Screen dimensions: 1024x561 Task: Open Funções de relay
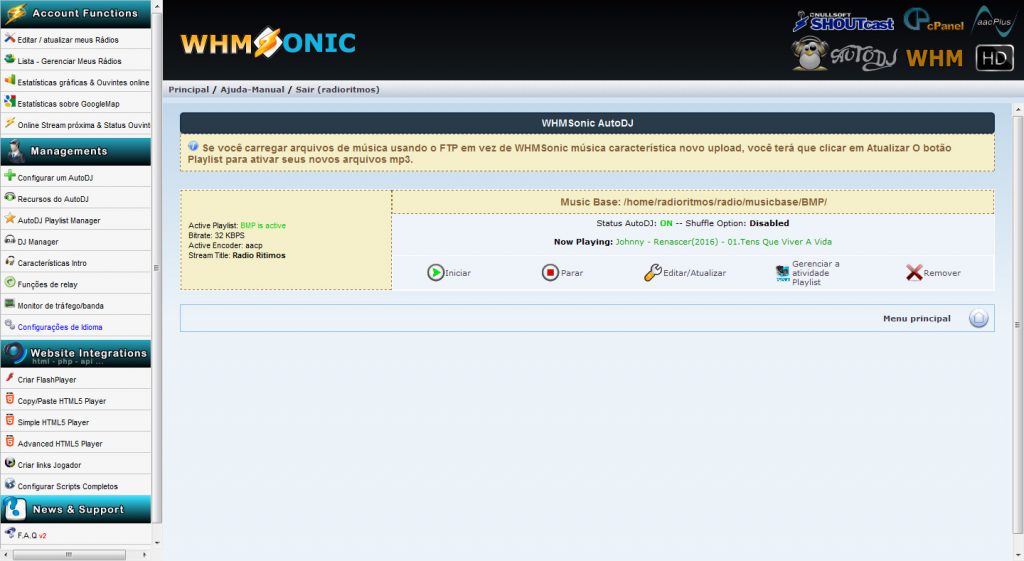pyautogui.click(x=47, y=285)
